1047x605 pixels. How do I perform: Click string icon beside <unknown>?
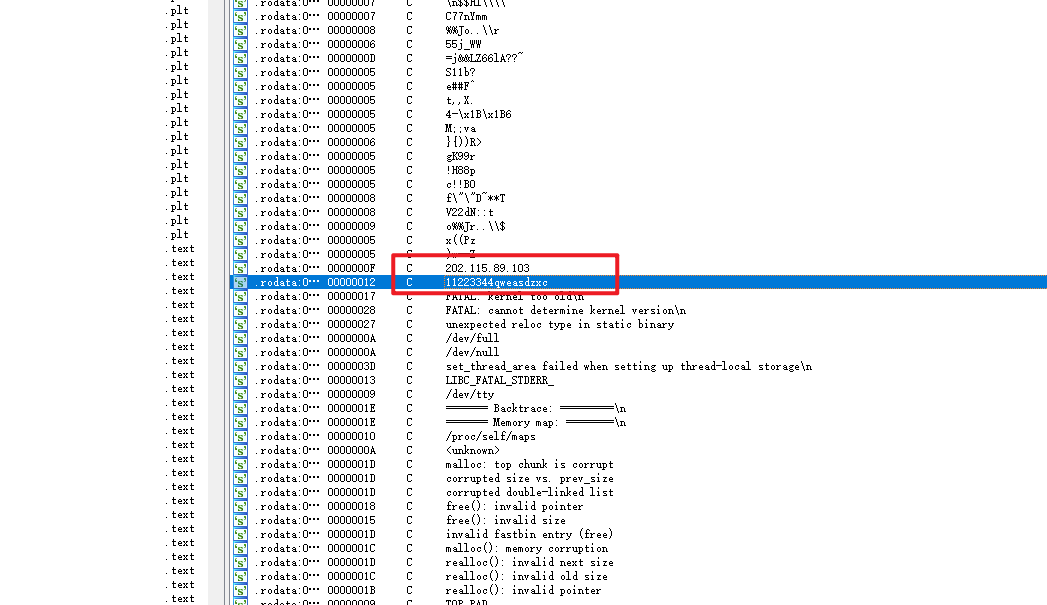240,451
